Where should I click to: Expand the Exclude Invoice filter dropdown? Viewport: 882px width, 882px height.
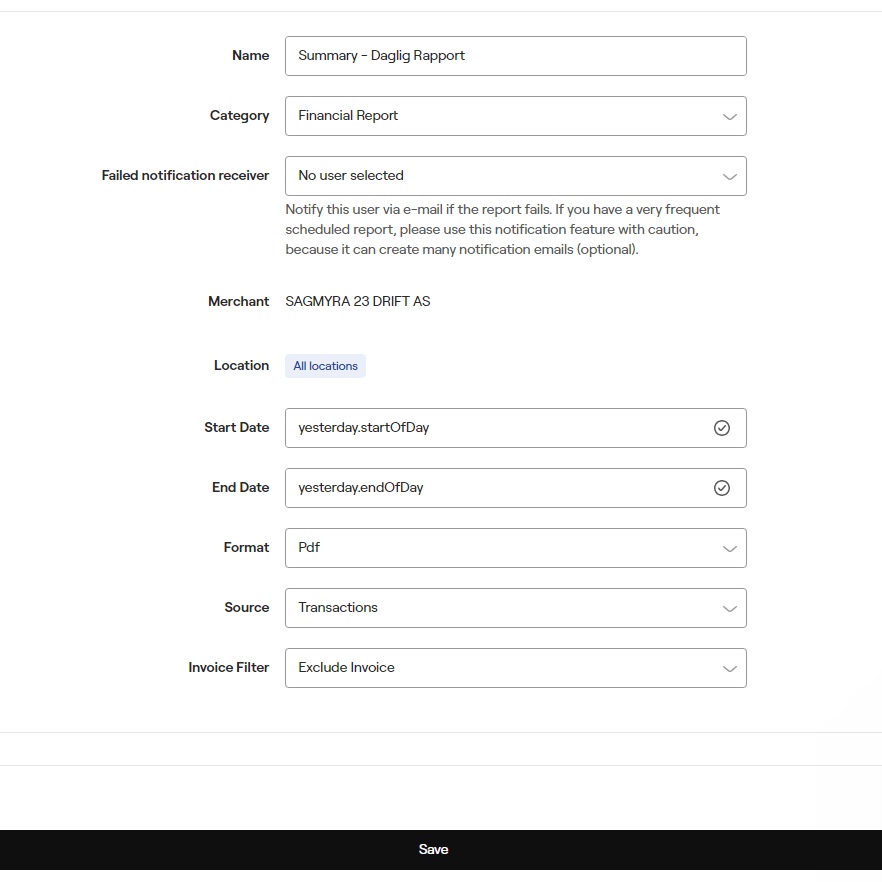click(x=500, y=668)
